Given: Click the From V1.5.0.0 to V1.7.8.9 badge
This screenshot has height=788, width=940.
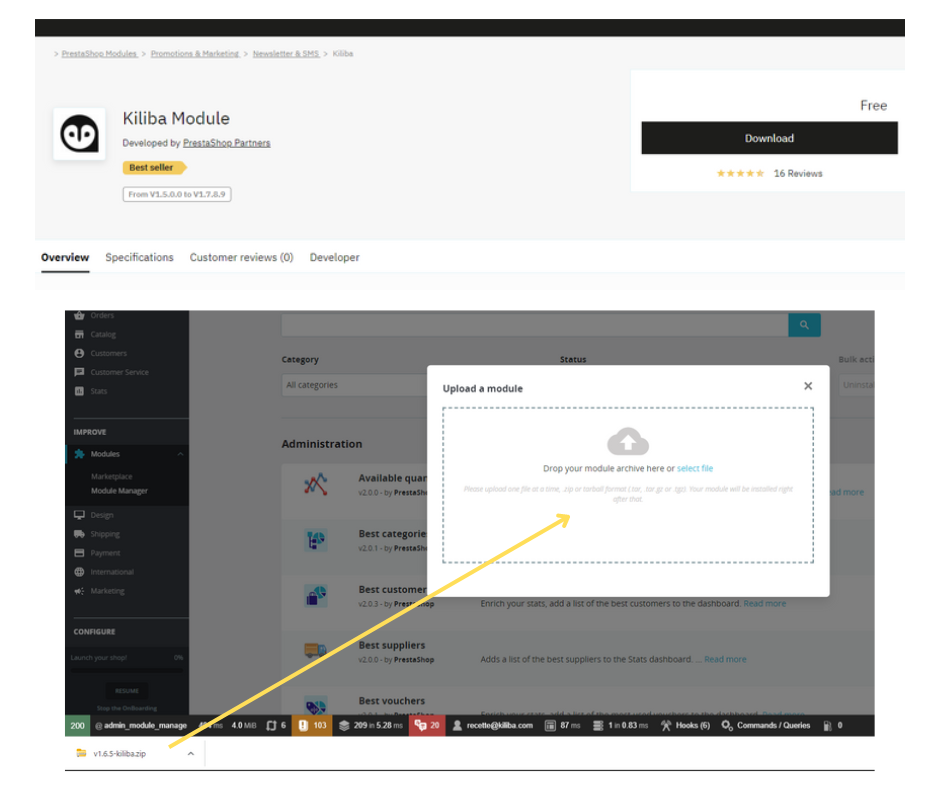Looking at the screenshot, I should [177, 195].
